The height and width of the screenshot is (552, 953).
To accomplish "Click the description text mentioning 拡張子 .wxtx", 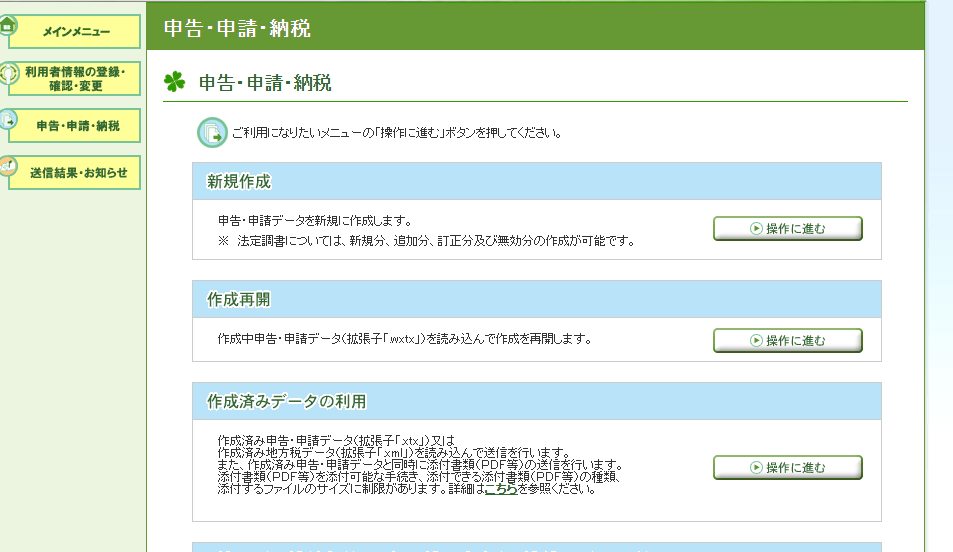I will (404, 339).
